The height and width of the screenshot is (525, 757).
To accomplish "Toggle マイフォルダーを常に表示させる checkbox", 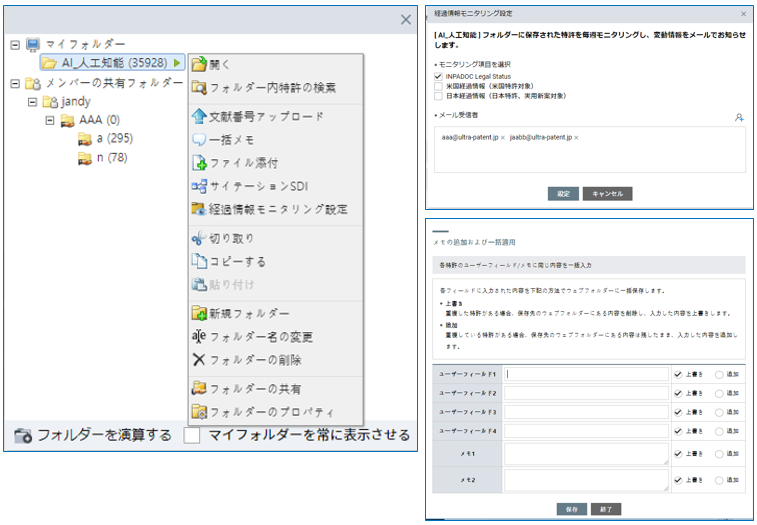I will pos(192,436).
